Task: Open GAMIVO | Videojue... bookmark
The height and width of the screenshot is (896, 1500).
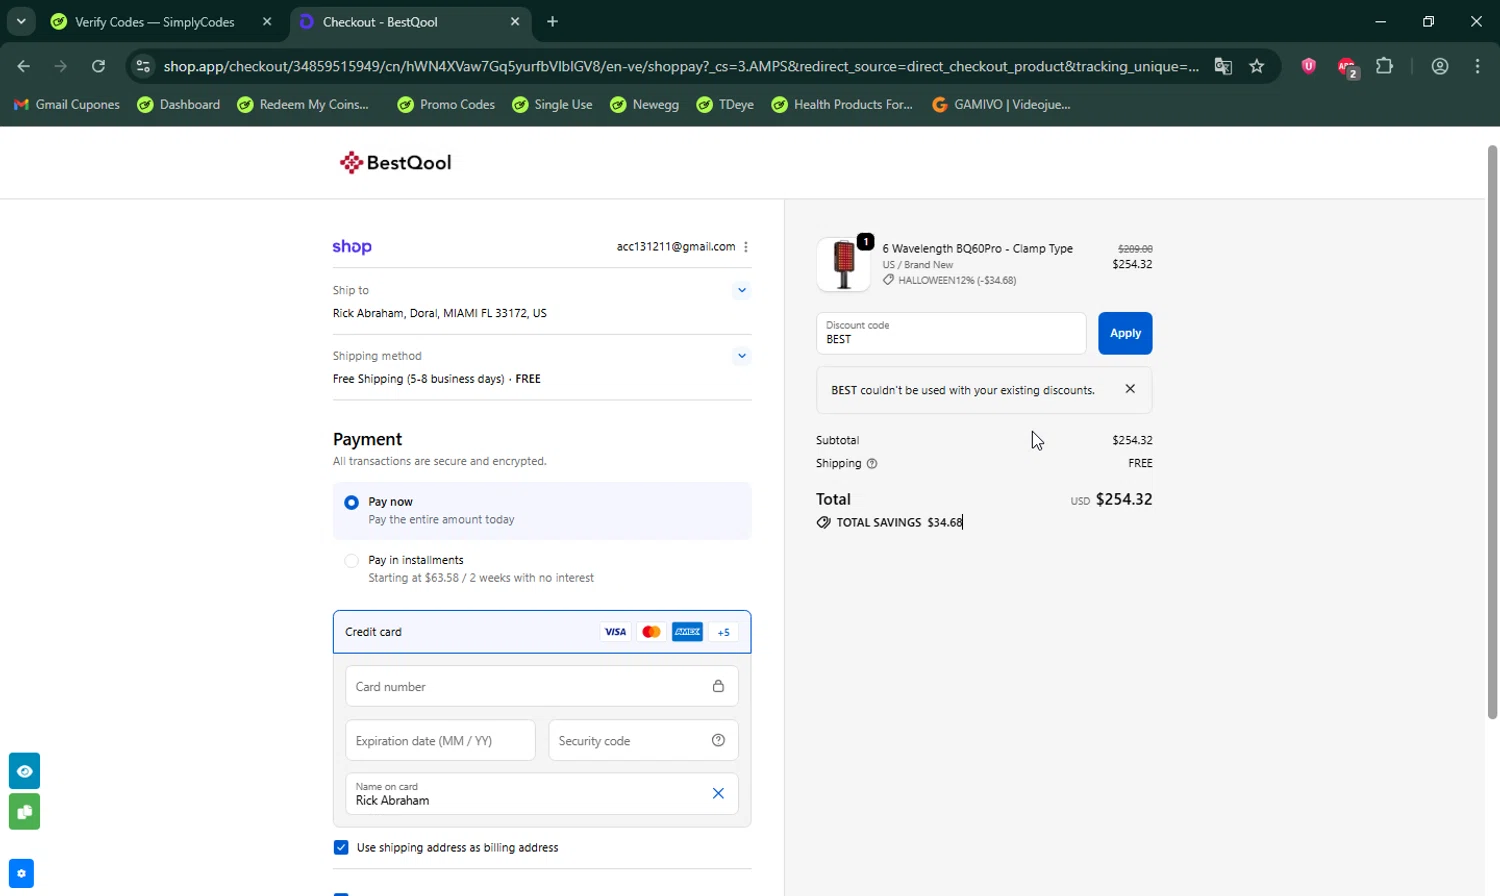Action: point(1001,104)
